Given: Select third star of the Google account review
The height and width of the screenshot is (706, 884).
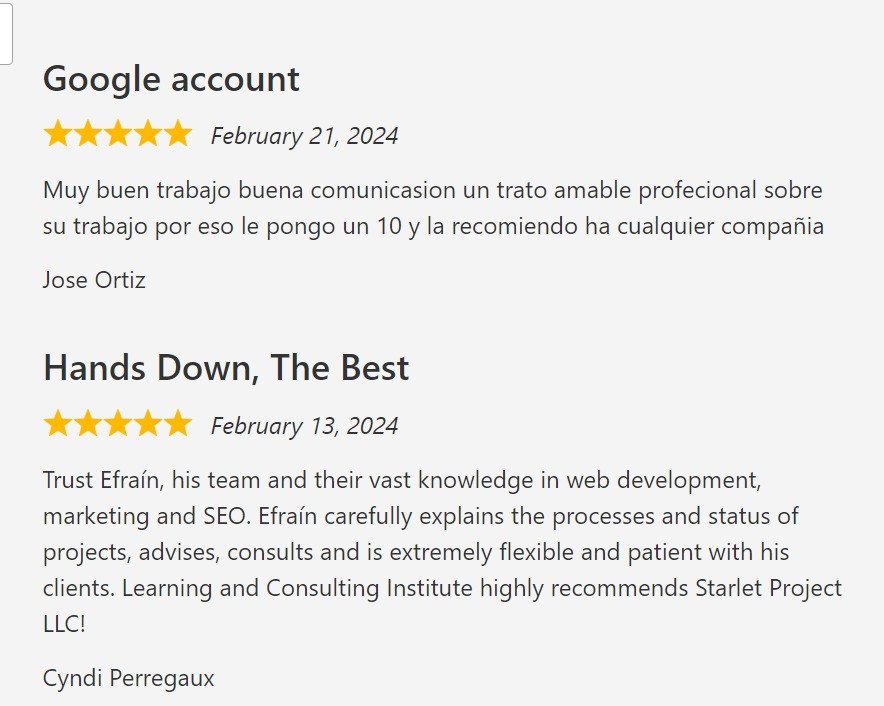Looking at the screenshot, I should click(x=118, y=134).
